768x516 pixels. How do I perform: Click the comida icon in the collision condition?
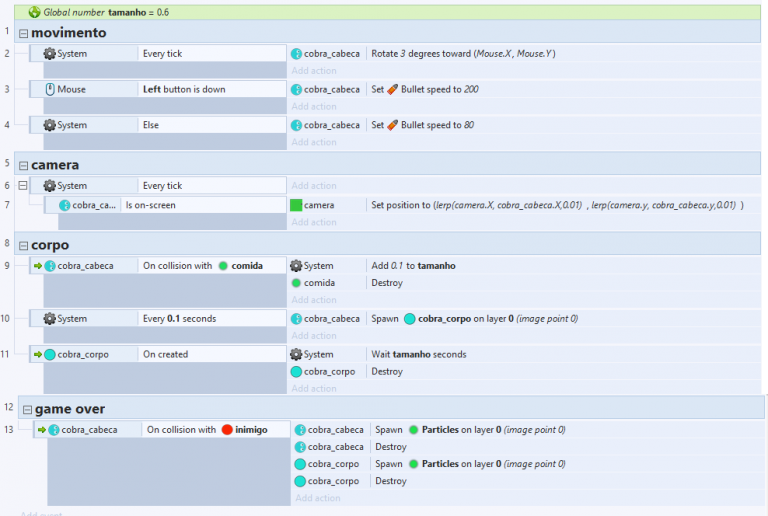[223, 266]
